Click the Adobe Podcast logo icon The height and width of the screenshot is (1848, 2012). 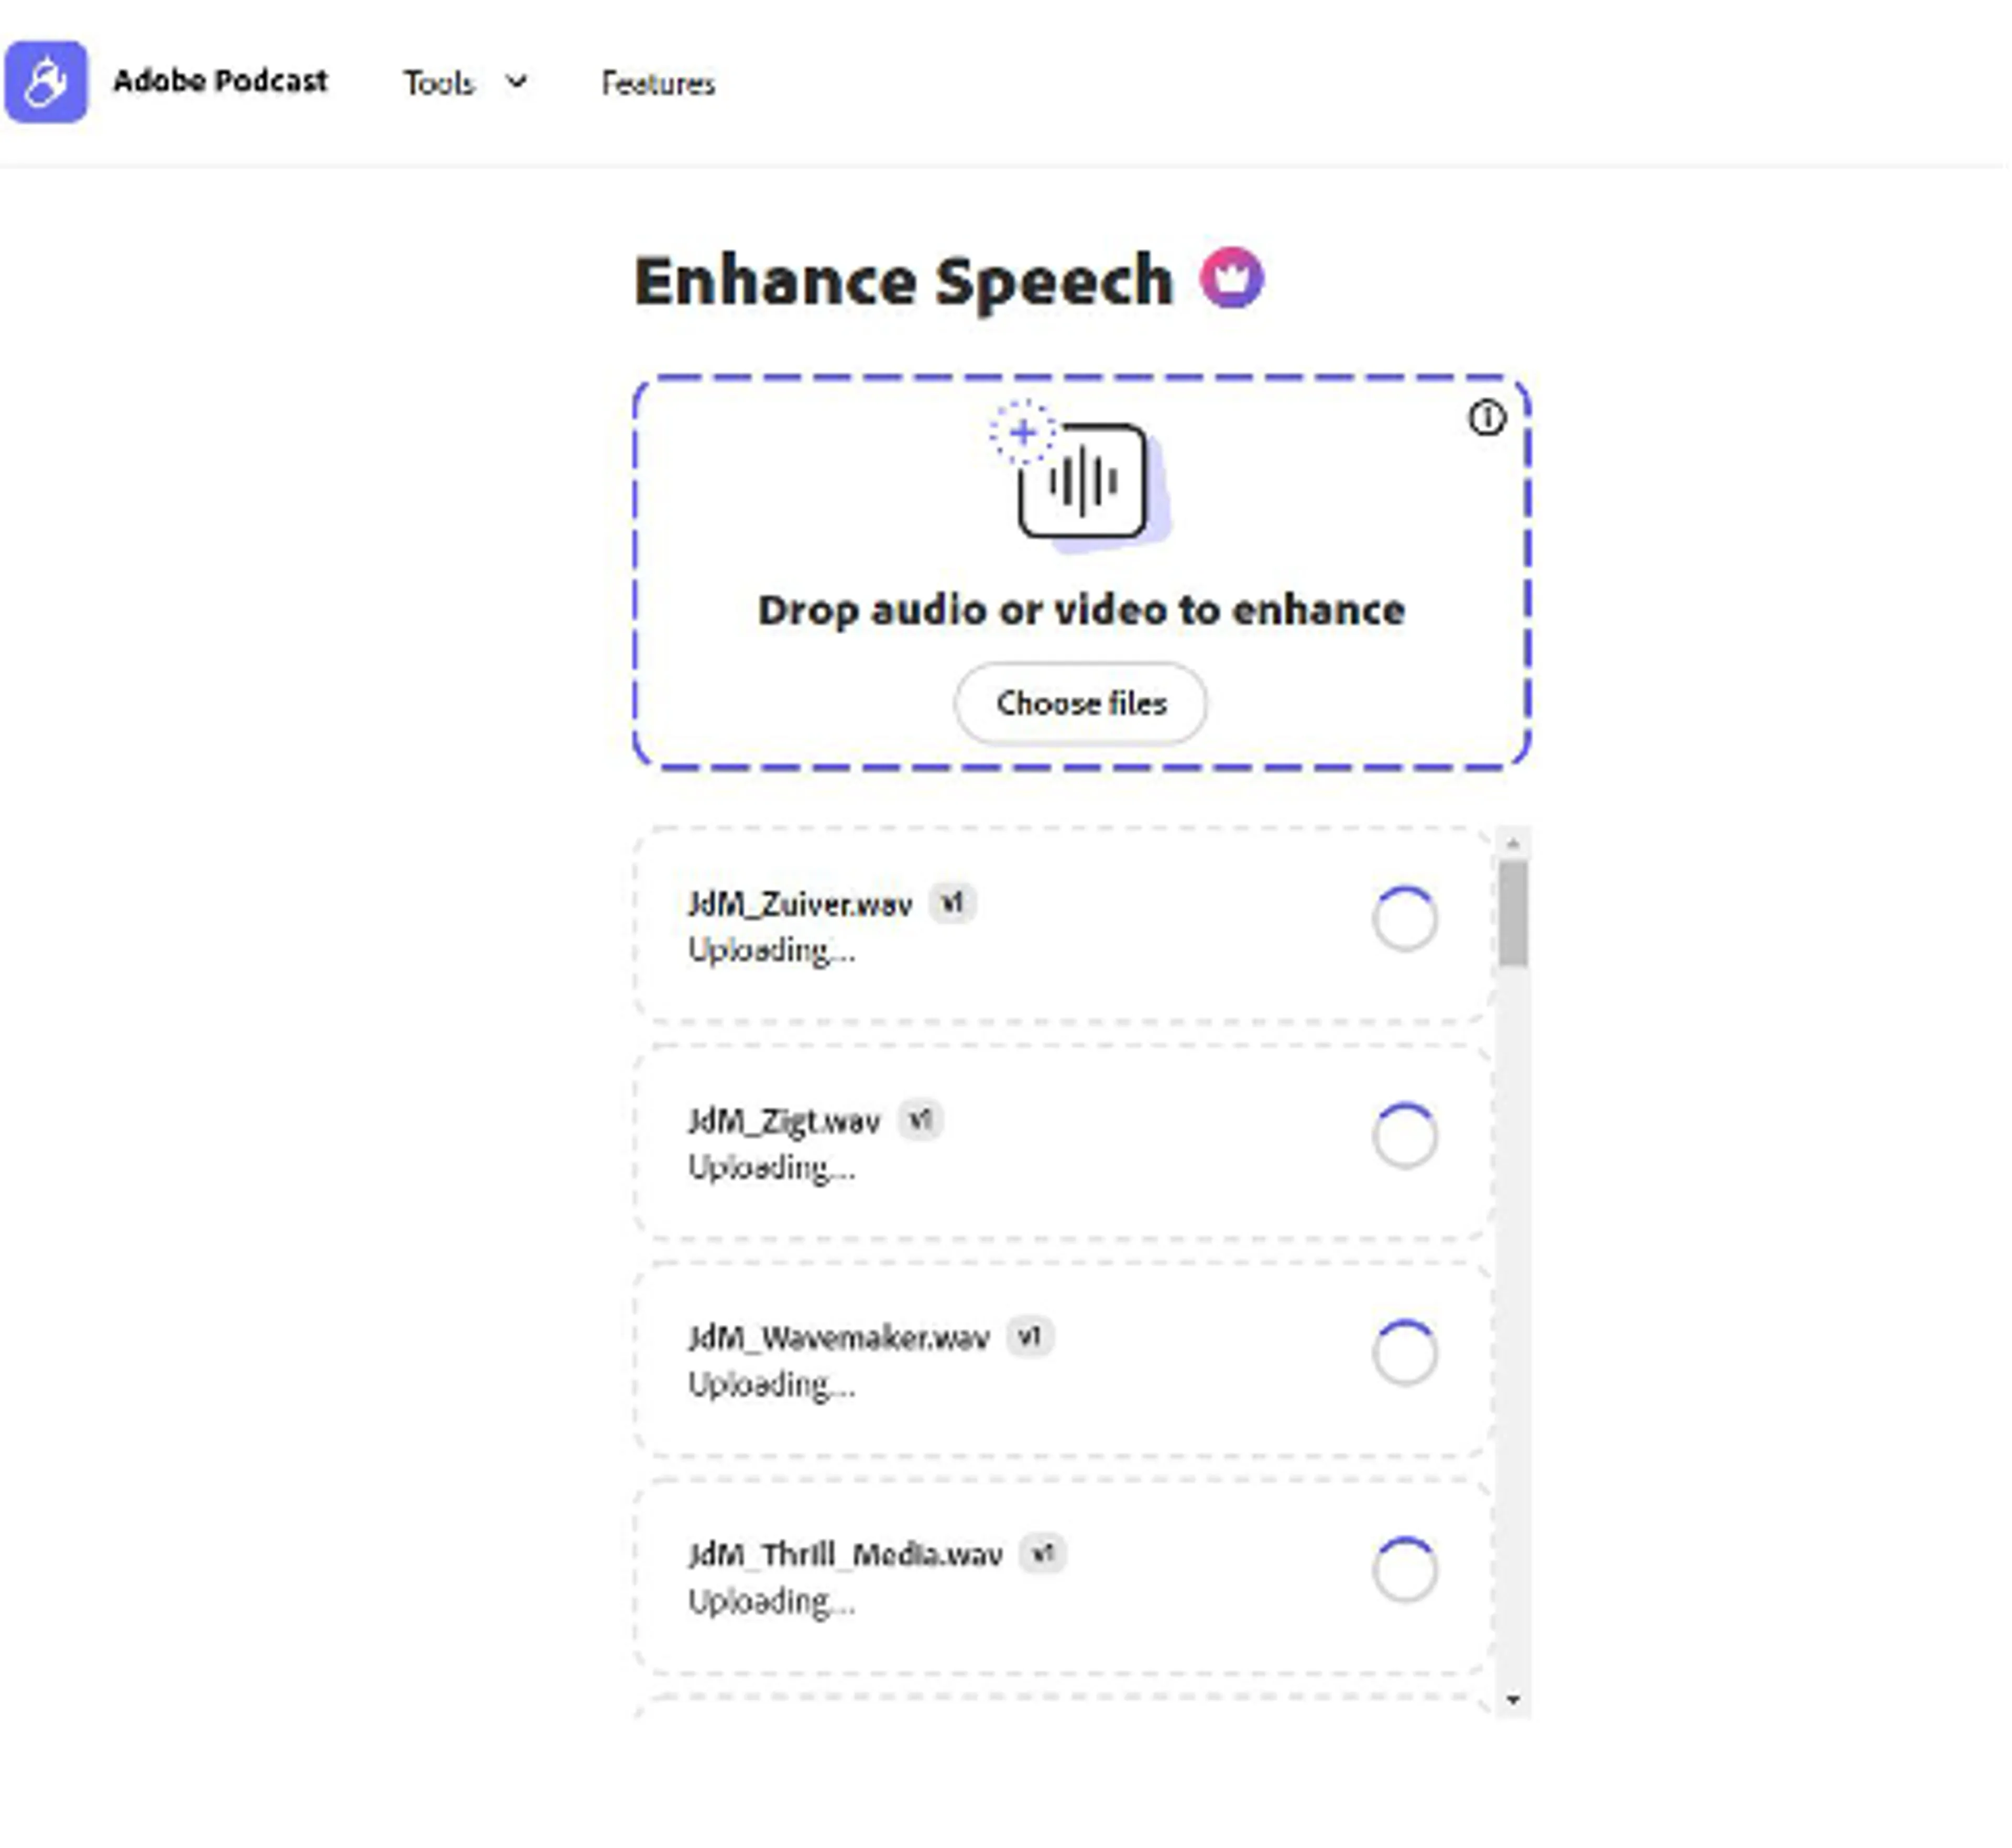(x=46, y=82)
